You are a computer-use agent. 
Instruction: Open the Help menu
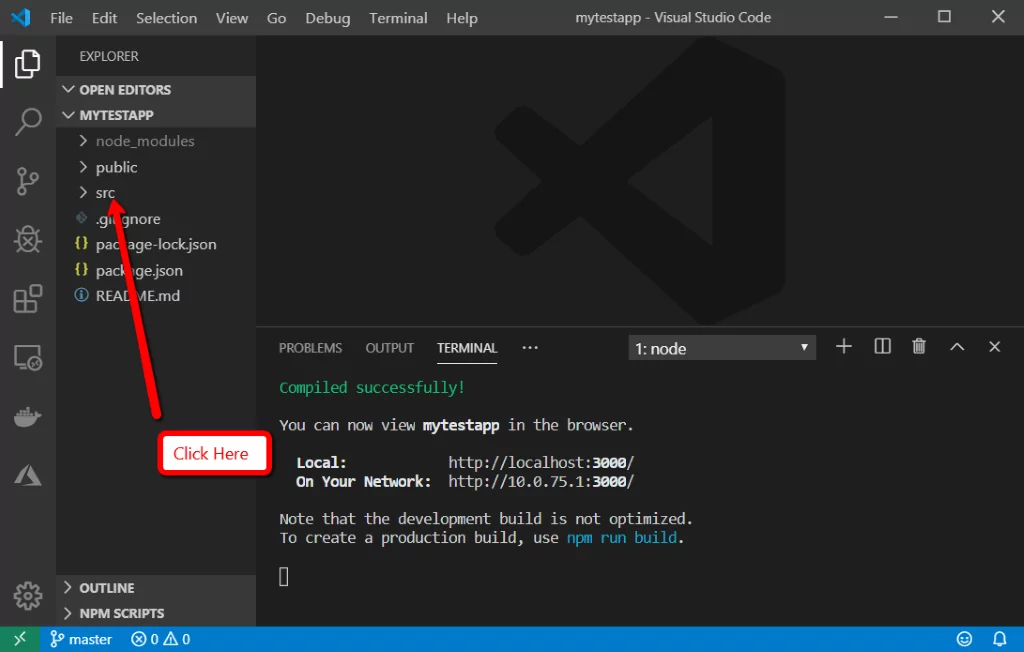point(462,18)
